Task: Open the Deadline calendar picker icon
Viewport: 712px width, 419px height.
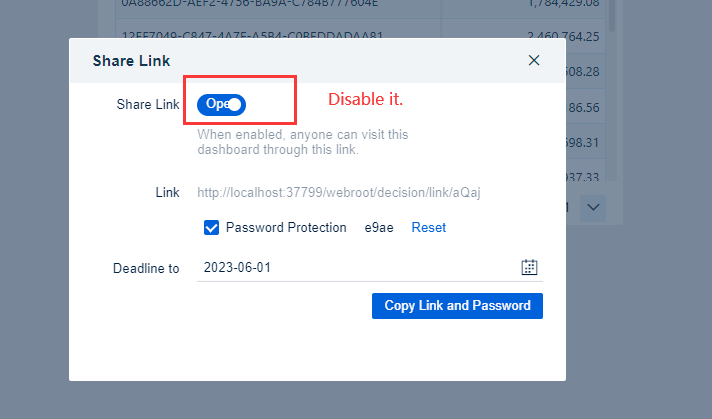Action: point(529,267)
